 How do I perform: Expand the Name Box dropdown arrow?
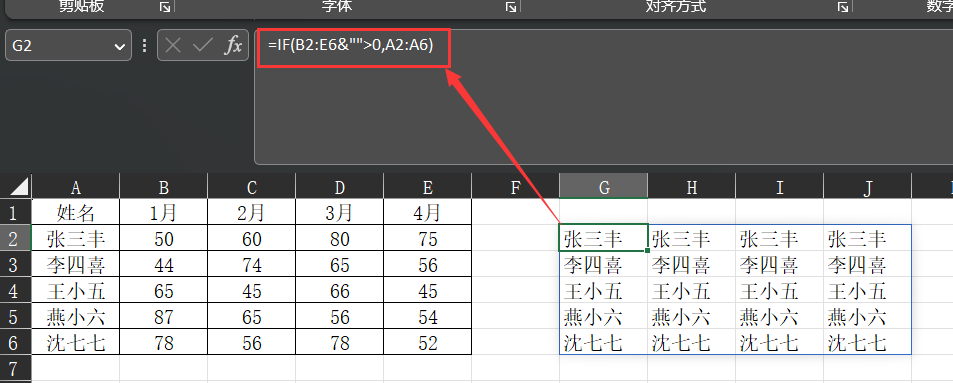coord(119,46)
